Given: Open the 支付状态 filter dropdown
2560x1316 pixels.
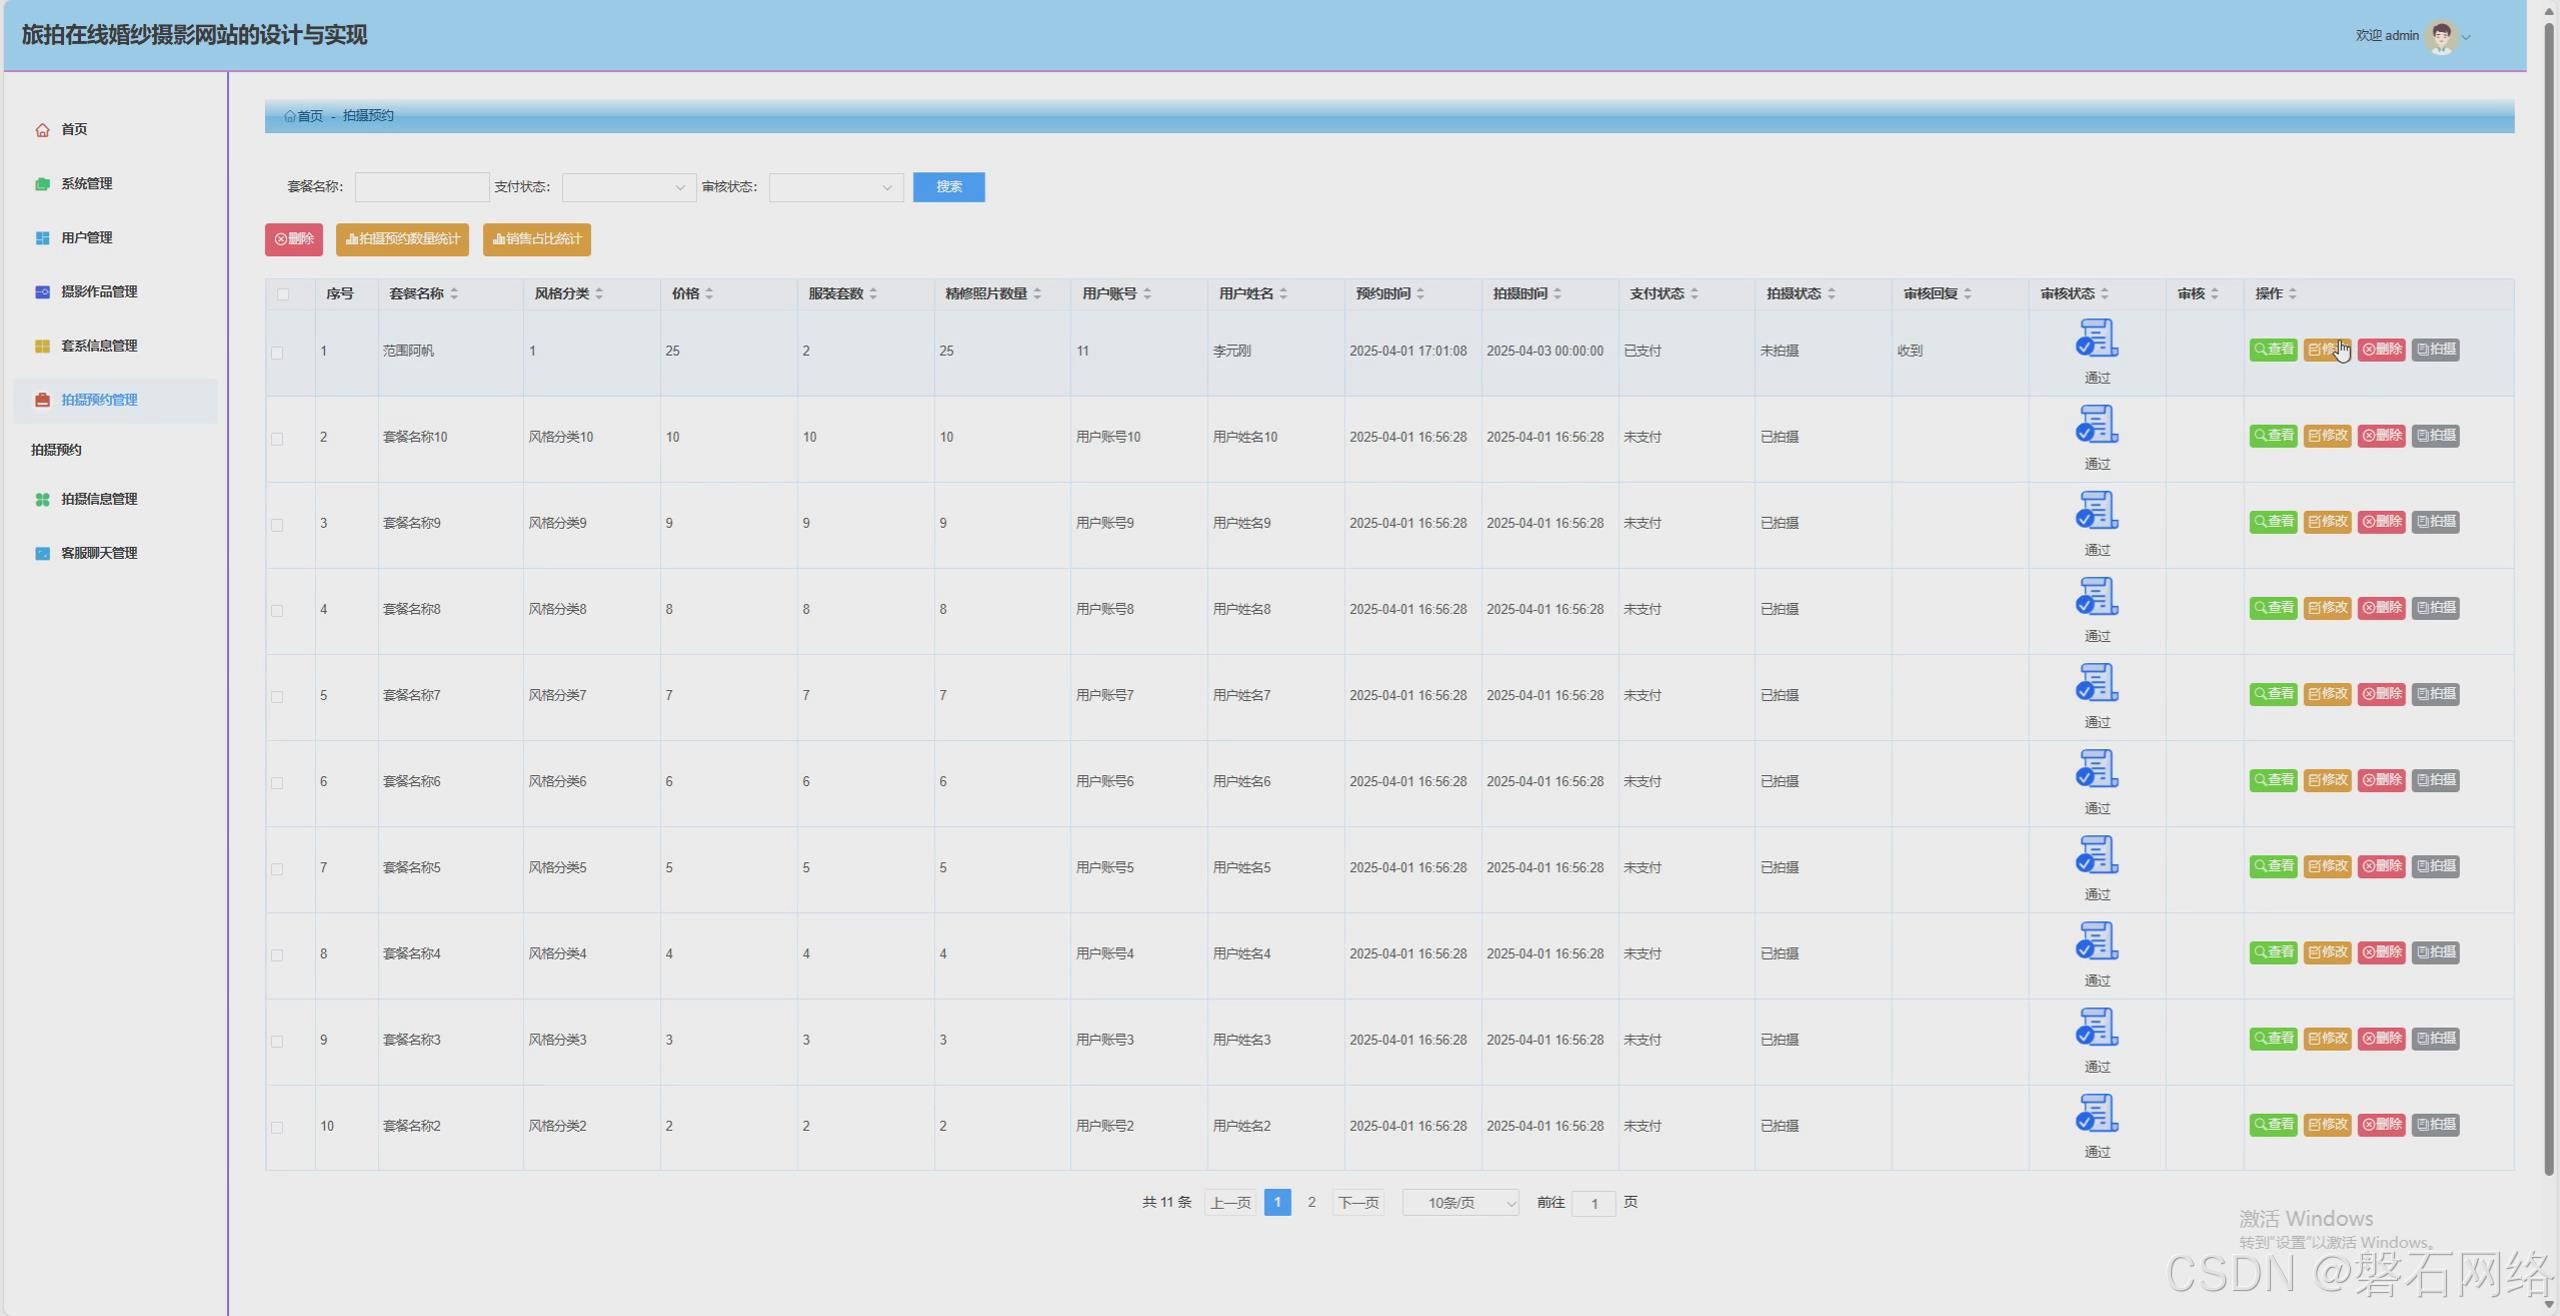Looking at the screenshot, I should click(628, 188).
